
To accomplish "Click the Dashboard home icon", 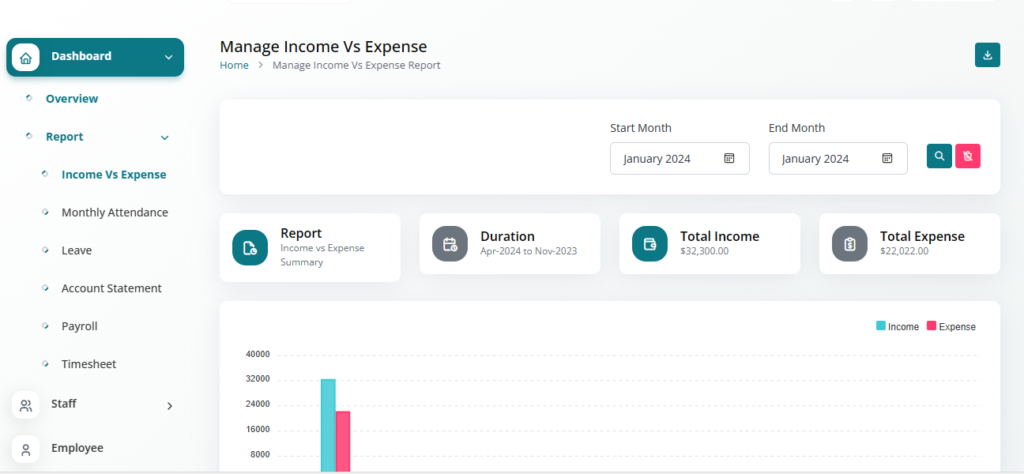I will [25, 57].
